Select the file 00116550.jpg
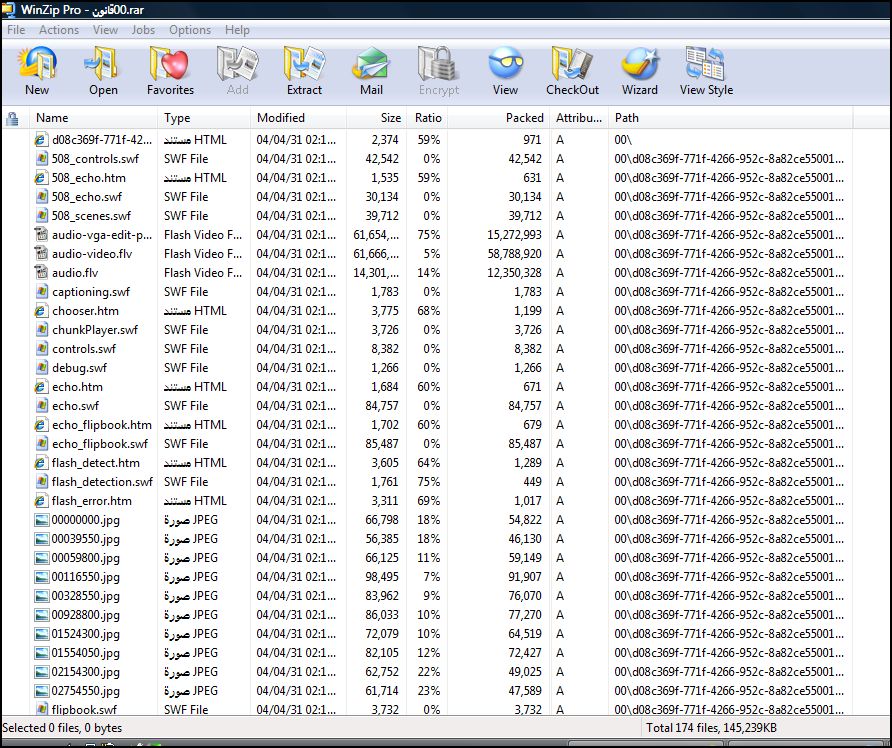892x748 pixels. coord(85,577)
